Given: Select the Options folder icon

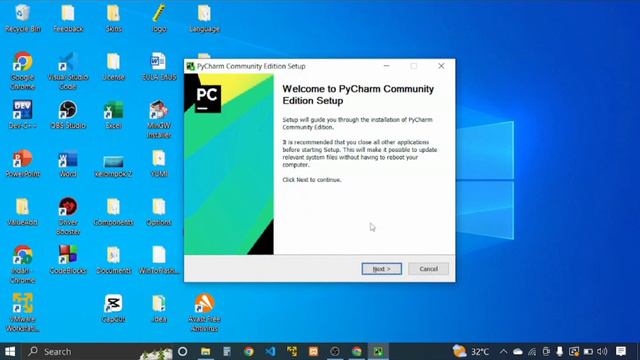Looking at the screenshot, I should tap(159, 211).
